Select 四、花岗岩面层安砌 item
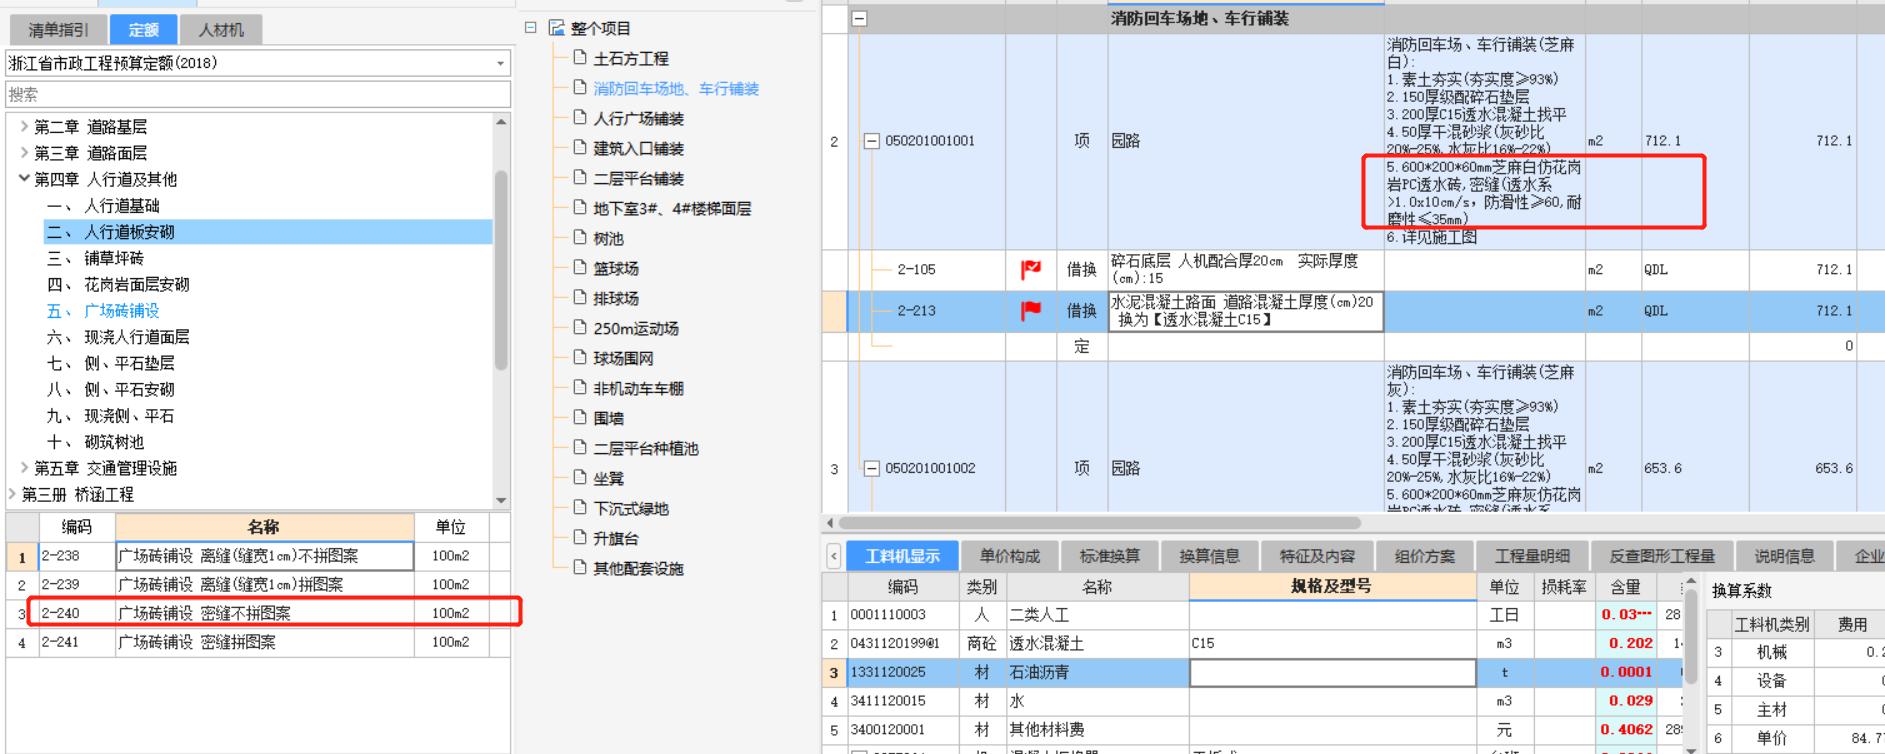 118,285
